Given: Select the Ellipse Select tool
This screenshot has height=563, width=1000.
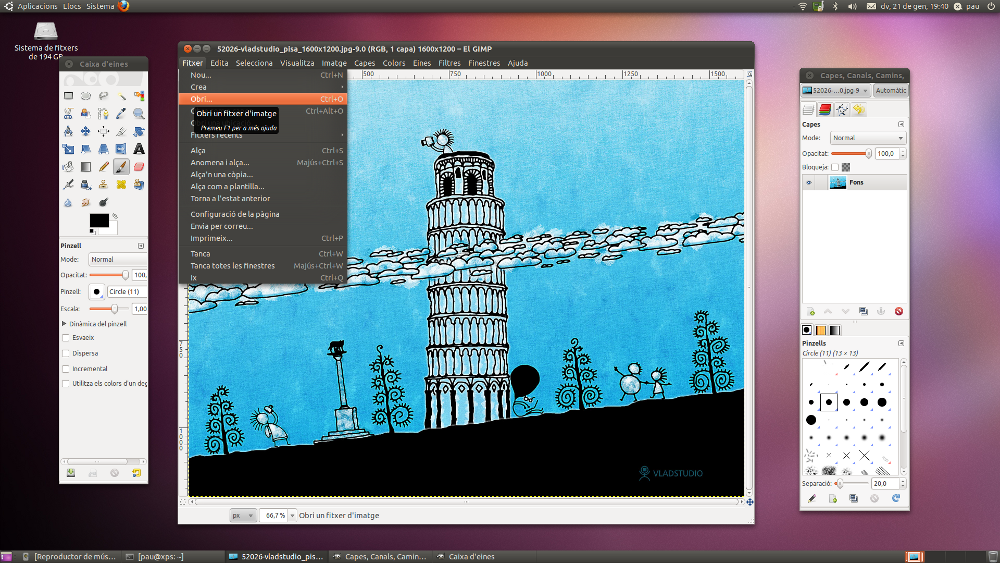Looking at the screenshot, I should [x=85, y=96].
